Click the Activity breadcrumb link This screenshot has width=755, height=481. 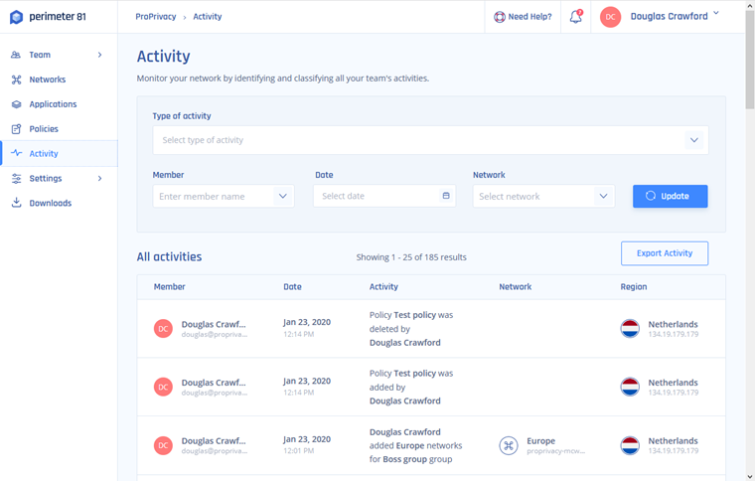point(208,16)
